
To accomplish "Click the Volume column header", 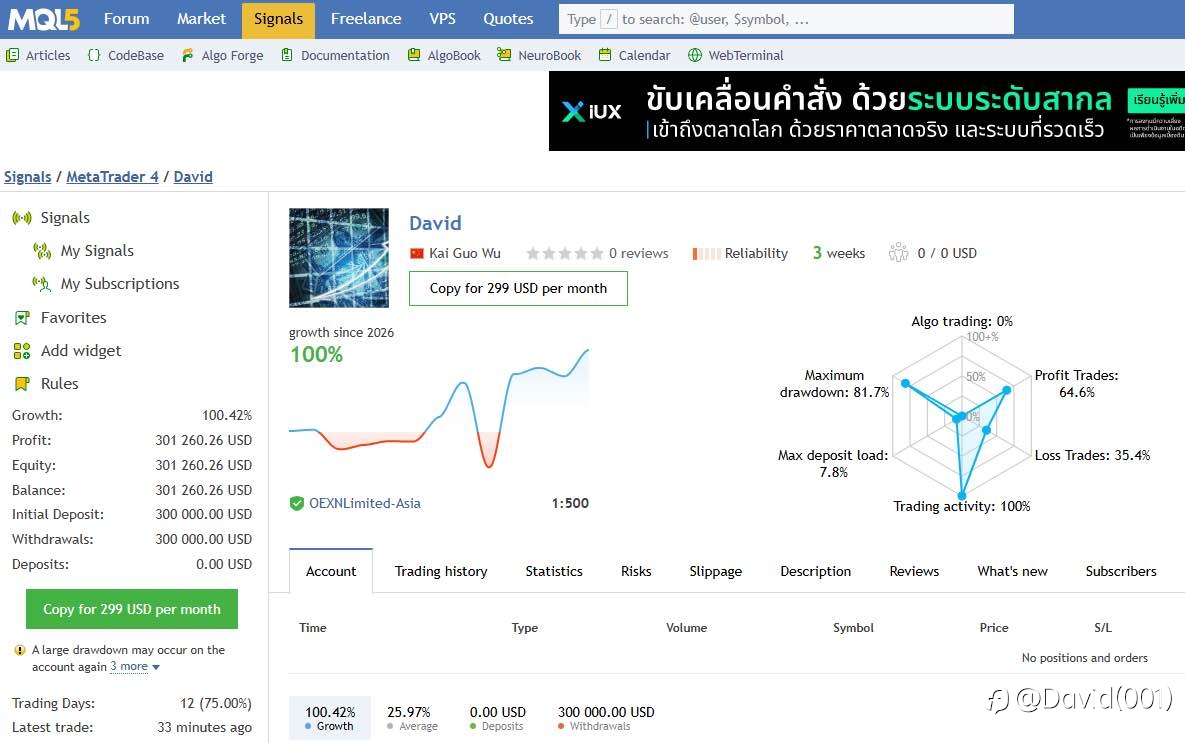I will click(x=686, y=627).
